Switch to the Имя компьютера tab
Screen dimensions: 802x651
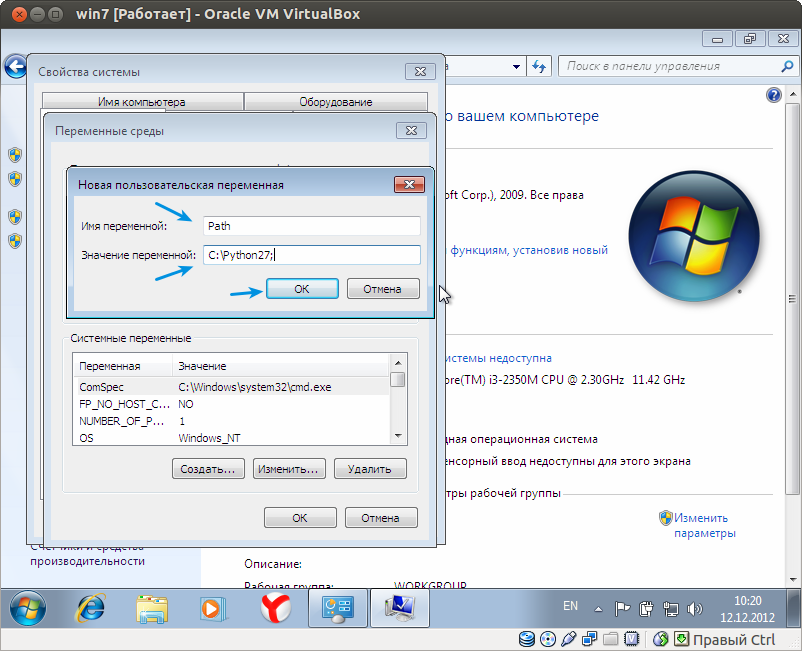[142, 102]
